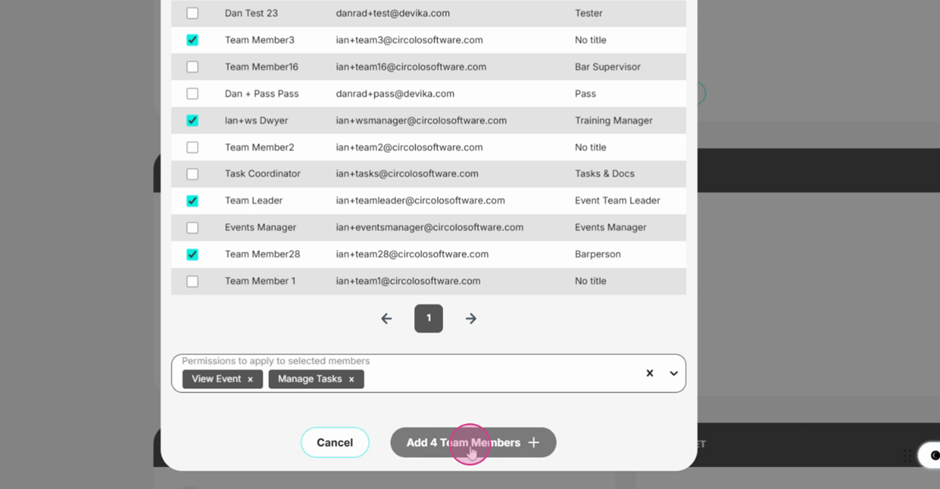Uncheck the Team Member28 checkbox
Image resolution: width=940 pixels, height=489 pixels.
(192, 255)
